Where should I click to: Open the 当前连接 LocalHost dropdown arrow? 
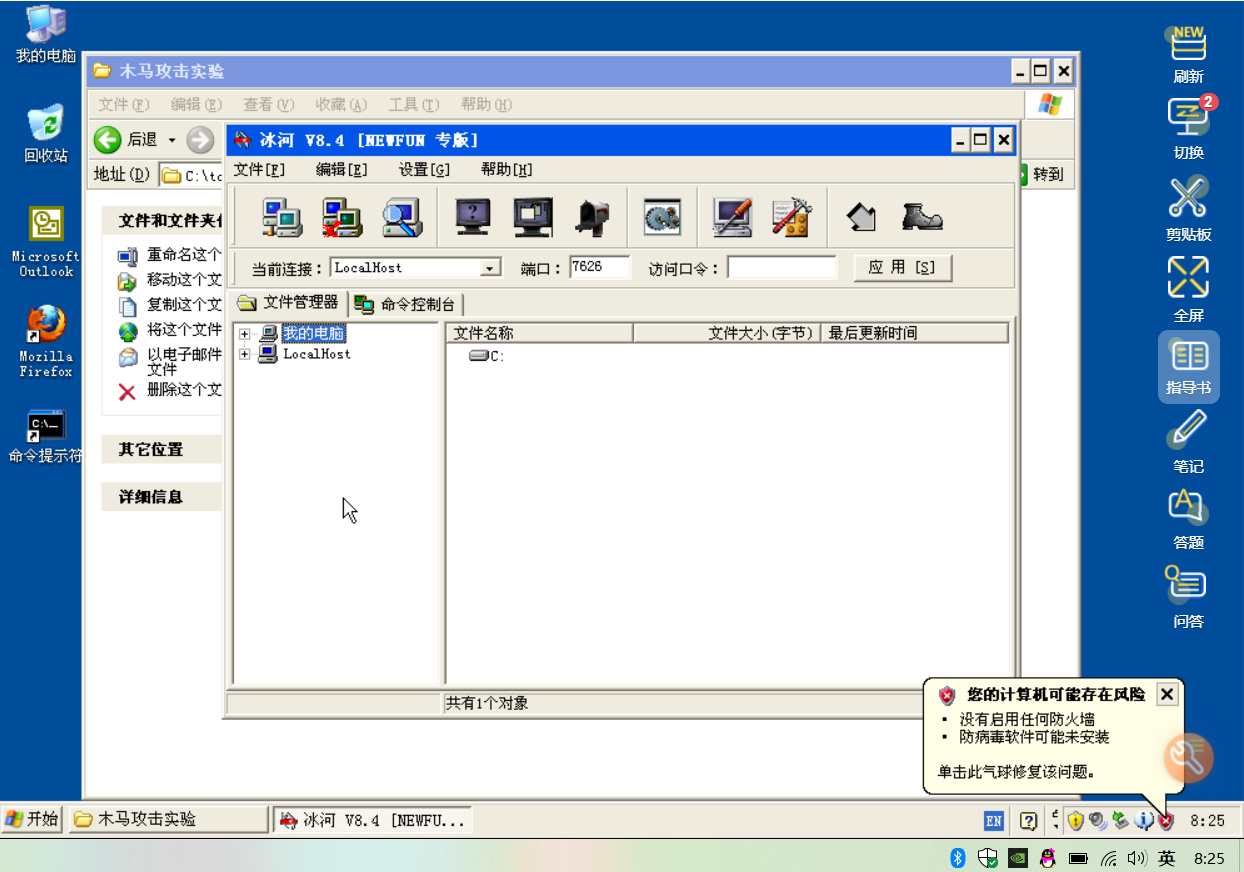tap(490, 268)
